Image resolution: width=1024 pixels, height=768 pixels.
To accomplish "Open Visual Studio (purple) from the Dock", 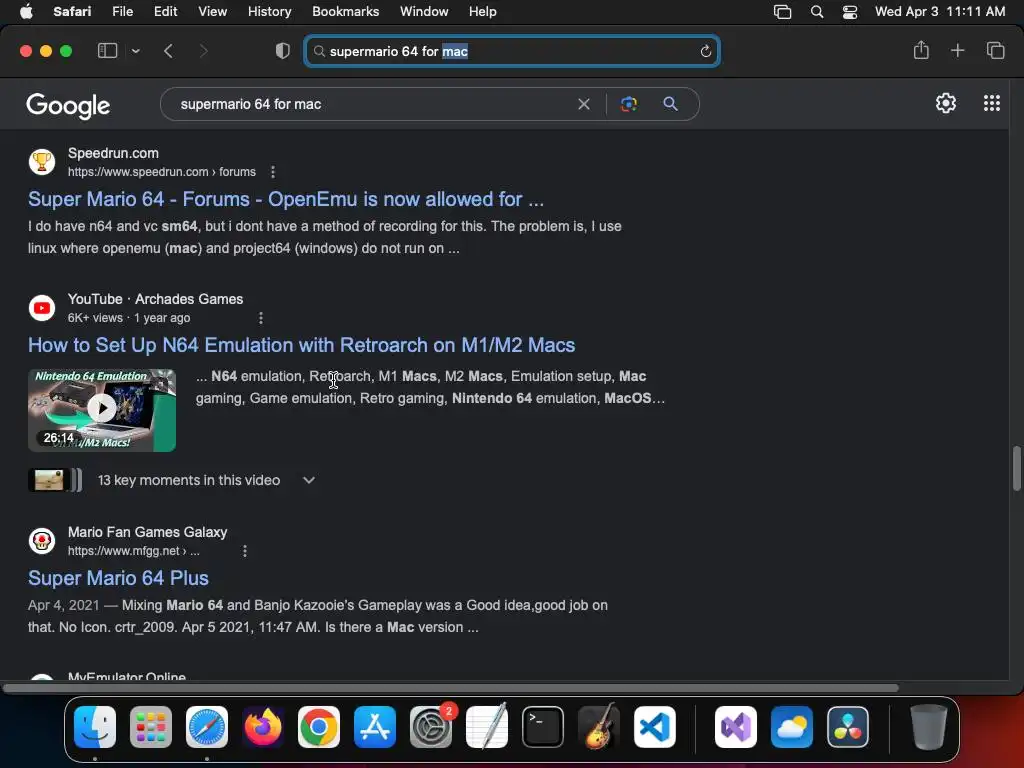I will point(736,727).
